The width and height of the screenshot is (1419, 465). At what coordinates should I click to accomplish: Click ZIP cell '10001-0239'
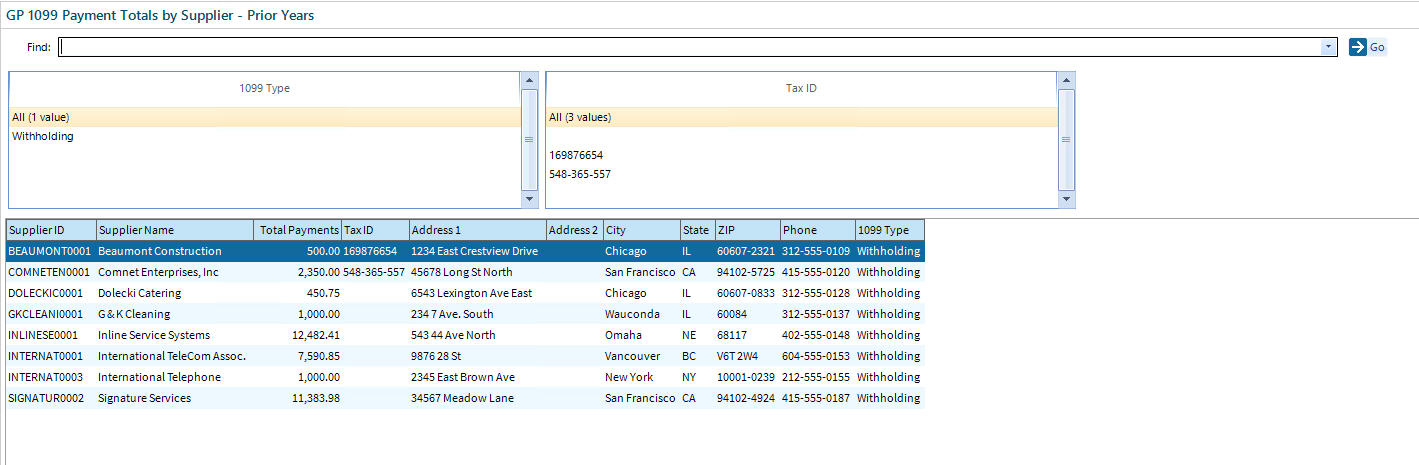click(x=747, y=377)
